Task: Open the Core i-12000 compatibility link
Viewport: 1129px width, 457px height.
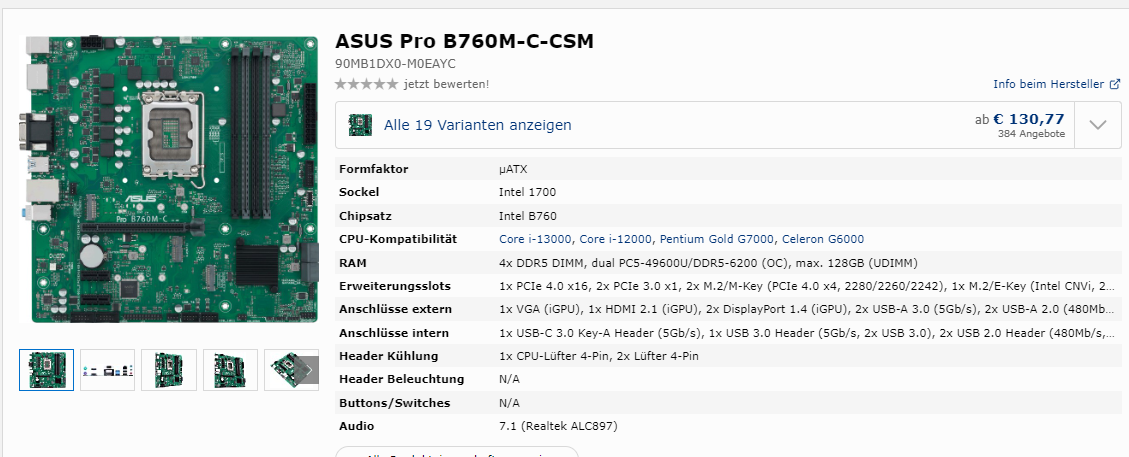Action: click(616, 239)
